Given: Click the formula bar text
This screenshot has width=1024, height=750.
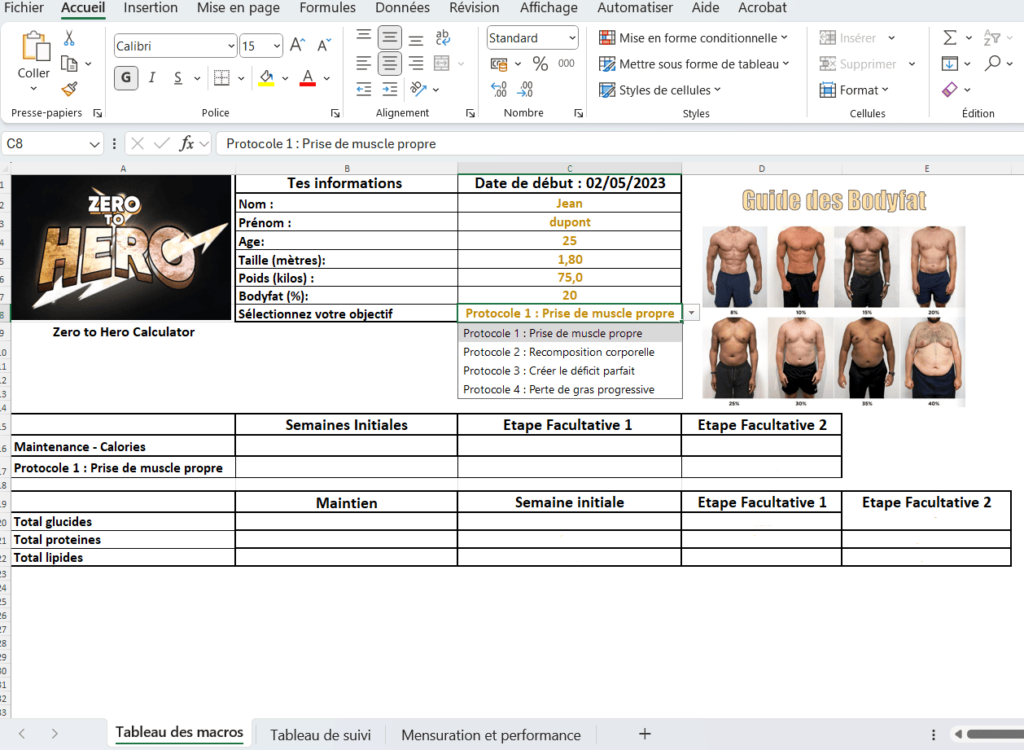Looking at the screenshot, I should point(331,144).
